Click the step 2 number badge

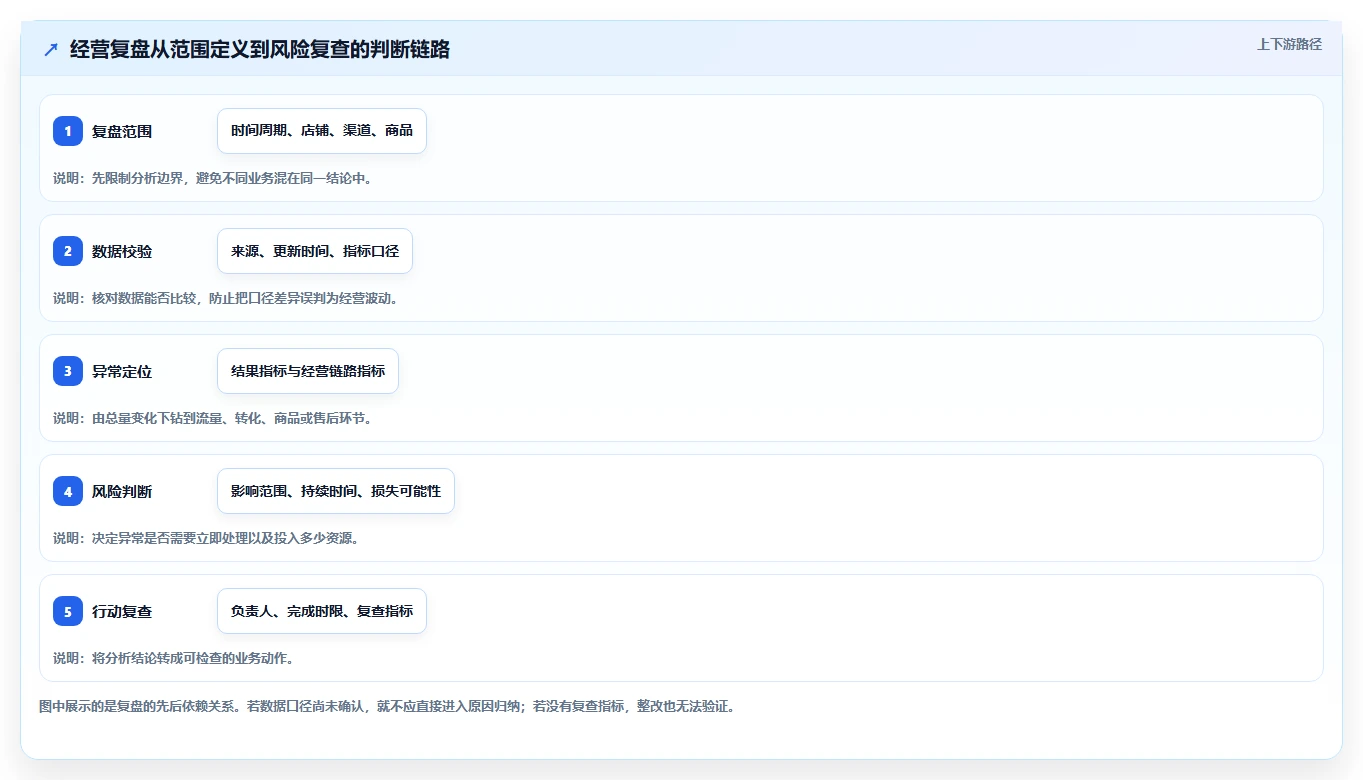tap(68, 251)
